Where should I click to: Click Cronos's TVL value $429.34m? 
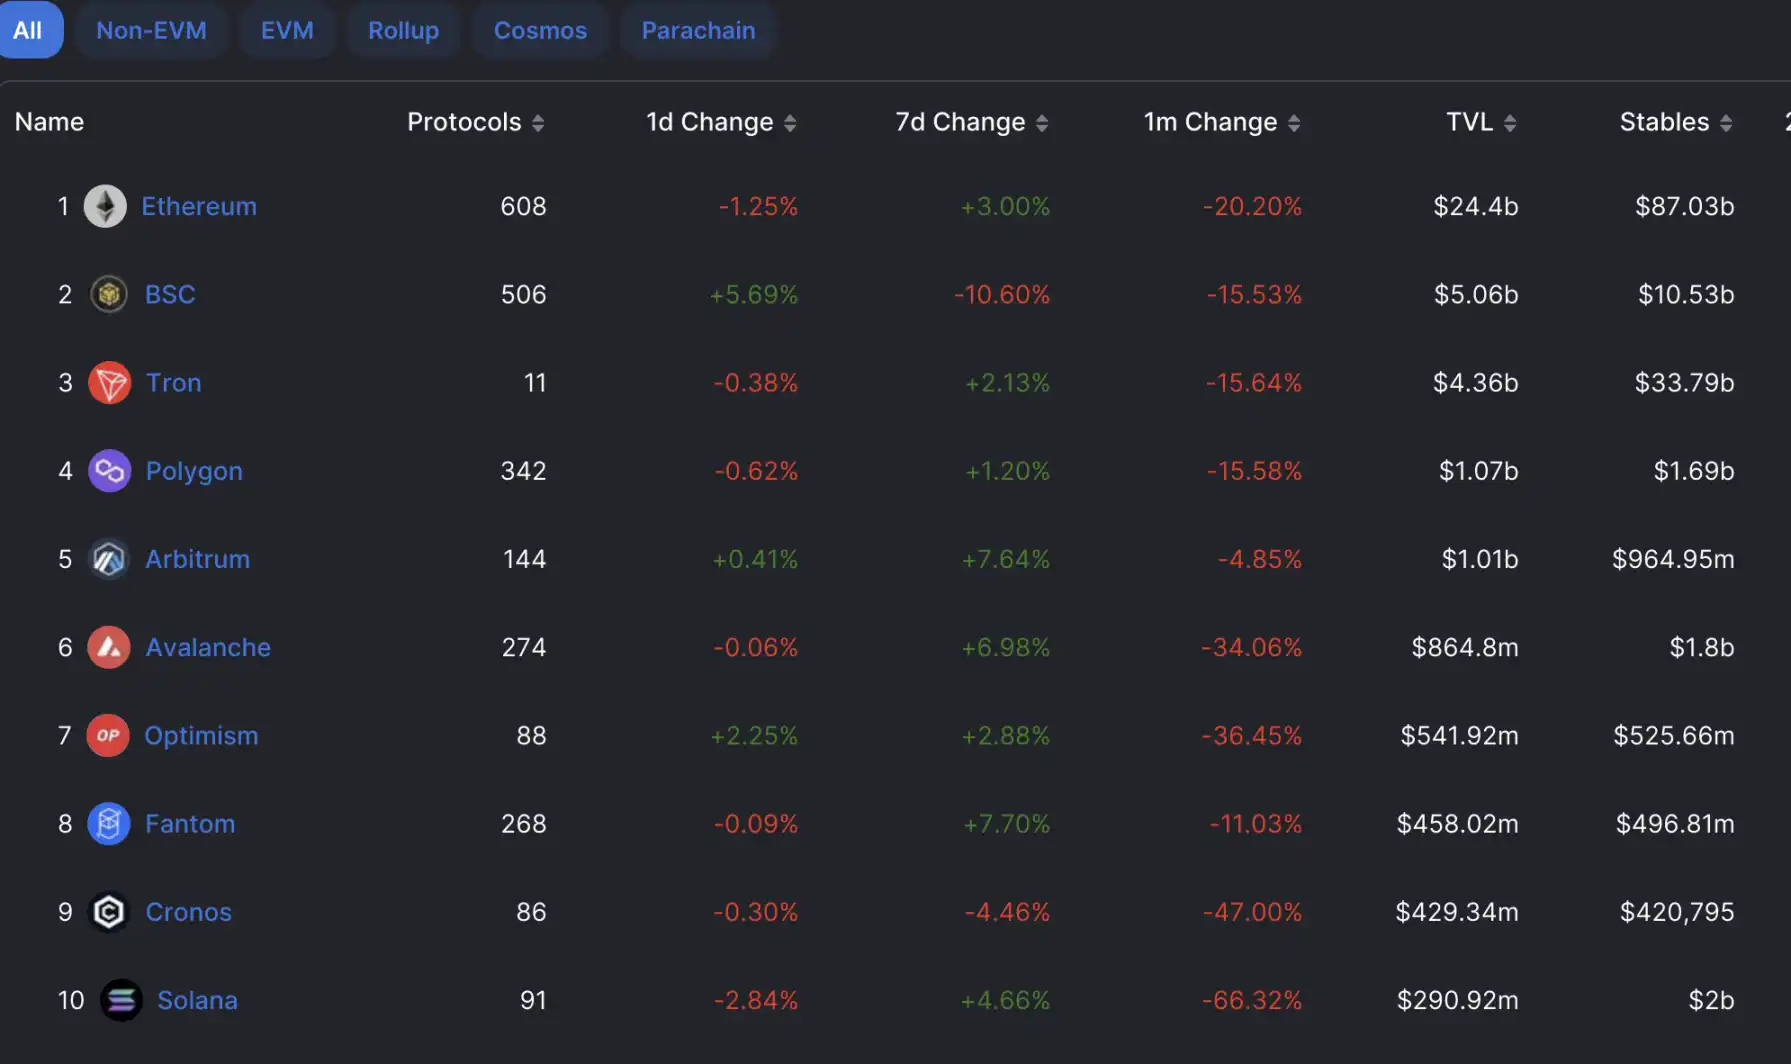coord(1457,912)
